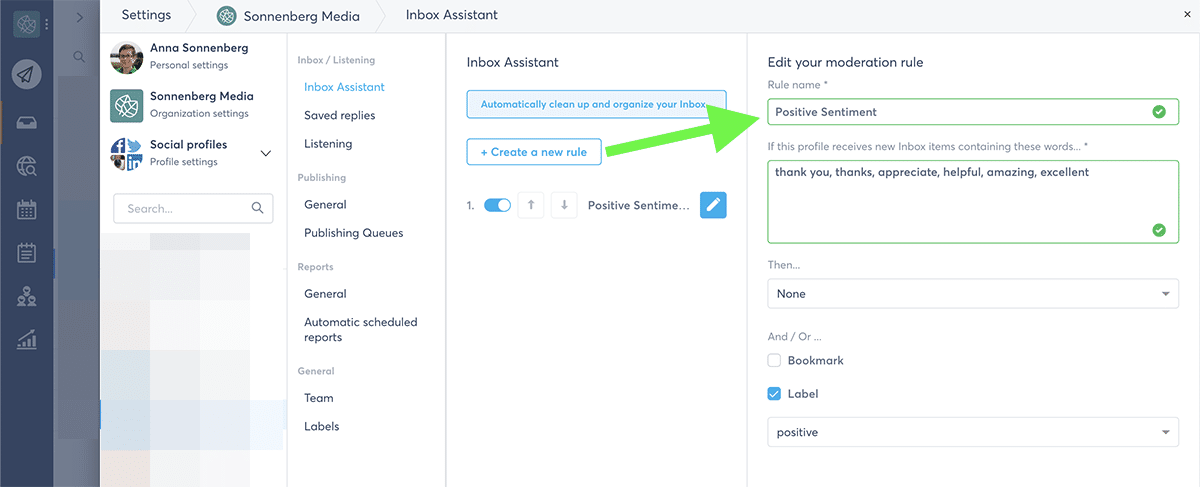Click the Rule name input field
Image resolution: width=1200 pixels, height=487 pixels.
(x=973, y=112)
